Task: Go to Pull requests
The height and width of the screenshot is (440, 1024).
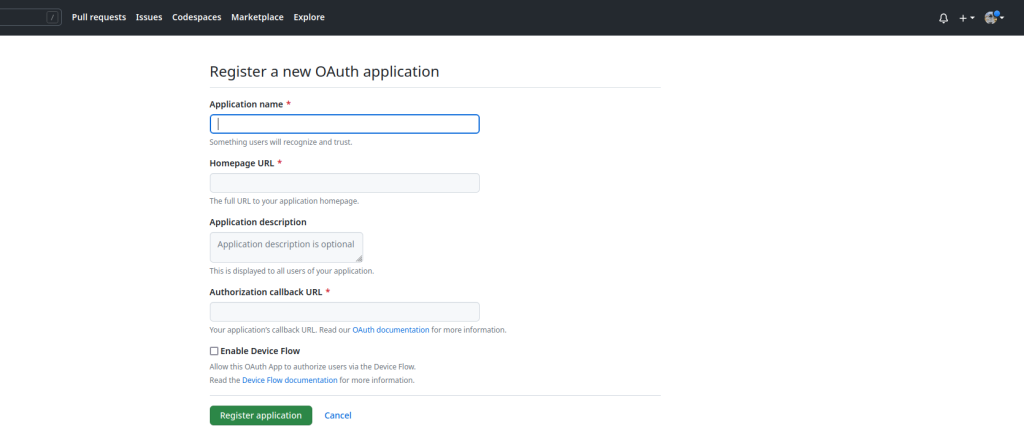Action: [x=99, y=18]
